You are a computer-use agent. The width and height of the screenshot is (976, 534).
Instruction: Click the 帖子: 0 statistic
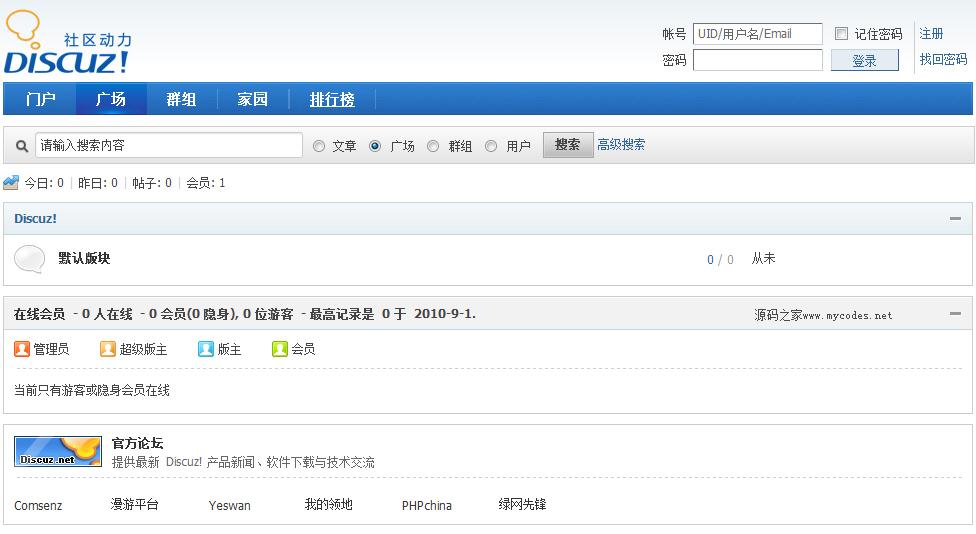152,183
